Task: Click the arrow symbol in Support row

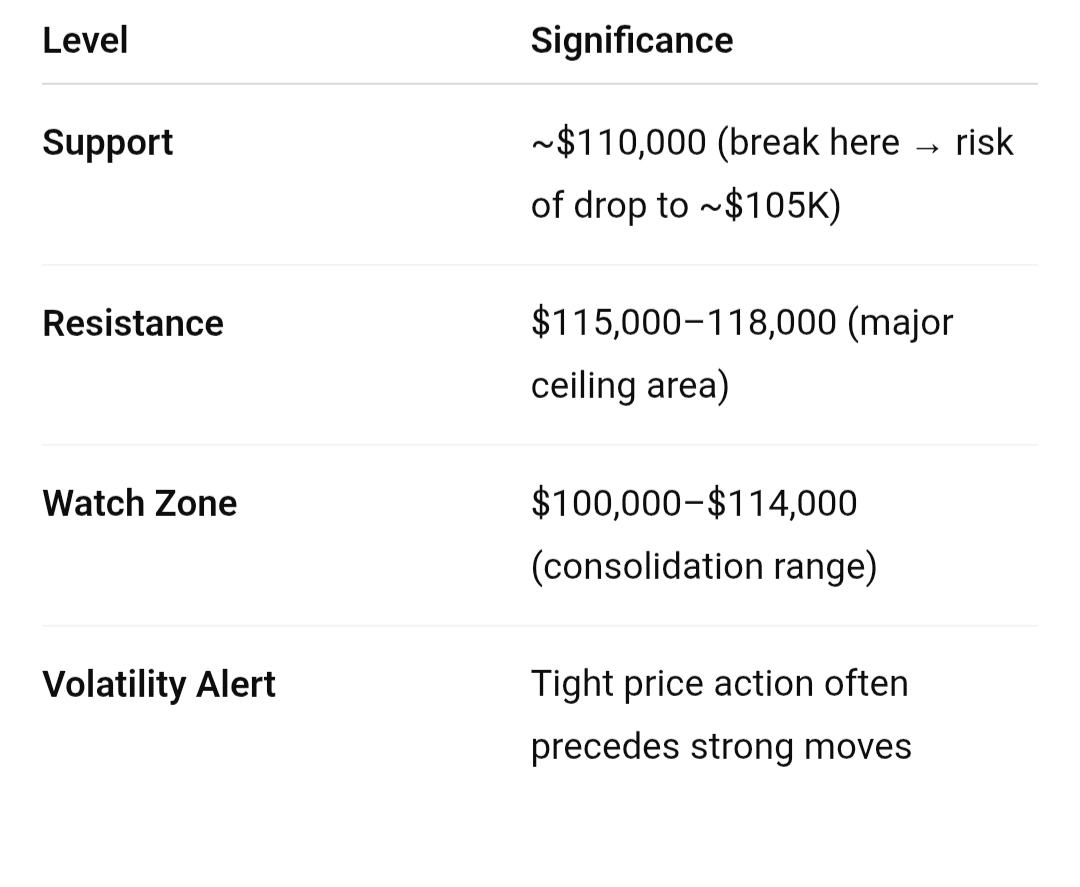Action: [927, 145]
